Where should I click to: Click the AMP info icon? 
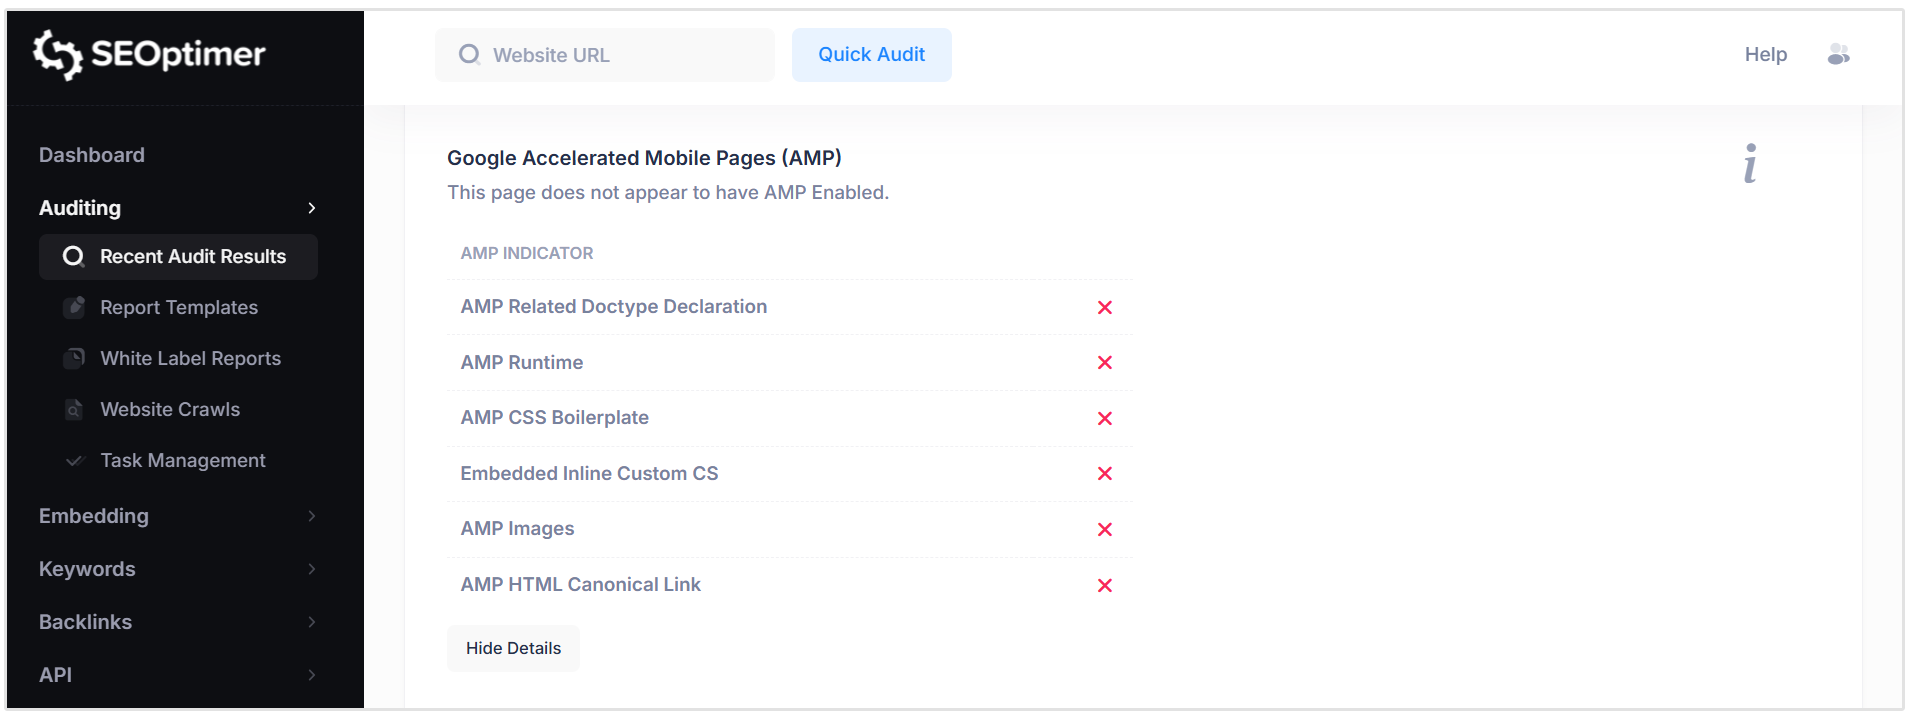coord(1750,164)
